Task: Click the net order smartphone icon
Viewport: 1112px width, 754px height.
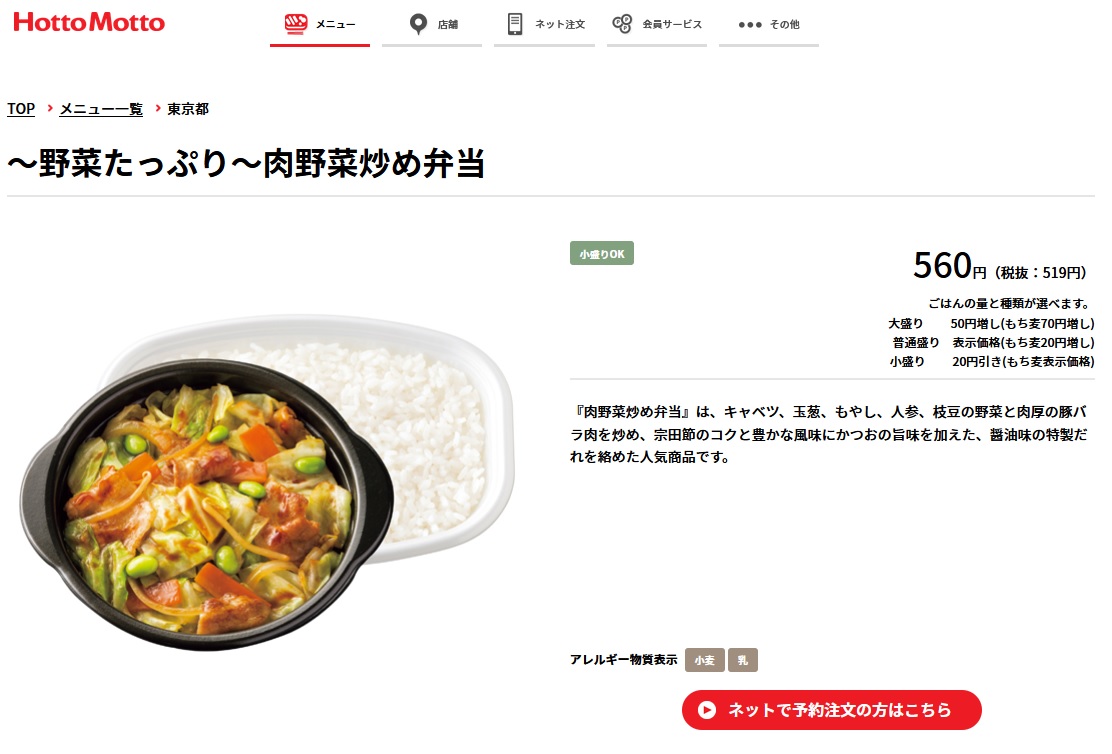Action: coord(515,24)
